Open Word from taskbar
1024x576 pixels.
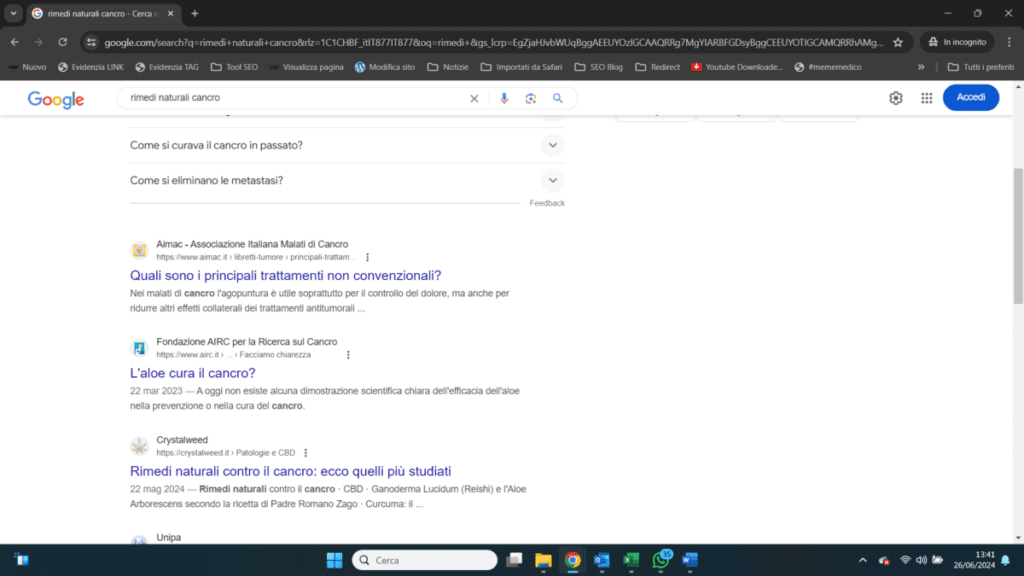(690, 560)
